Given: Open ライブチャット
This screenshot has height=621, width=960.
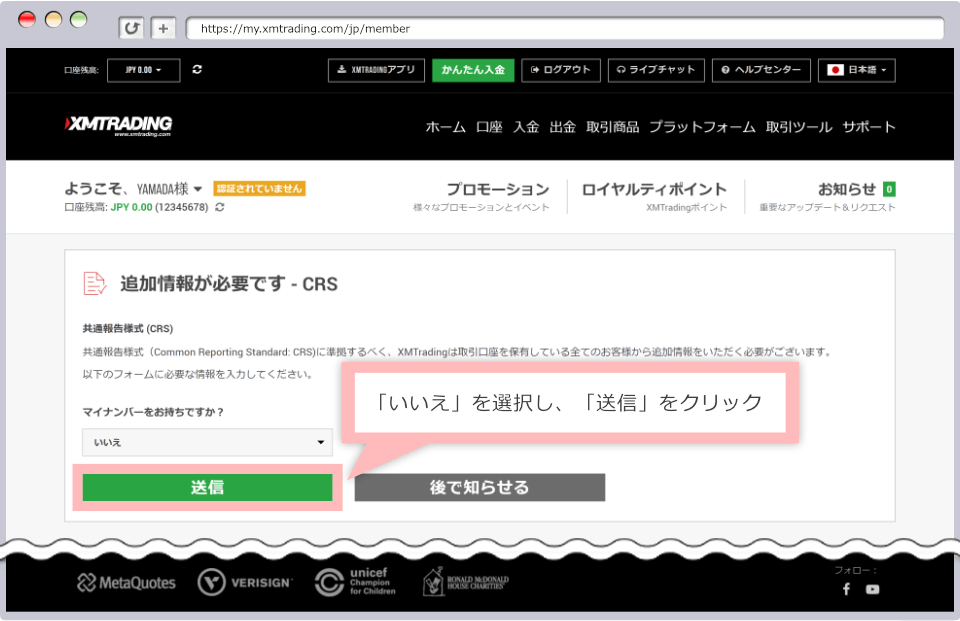Looking at the screenshot, I should 656,70.
